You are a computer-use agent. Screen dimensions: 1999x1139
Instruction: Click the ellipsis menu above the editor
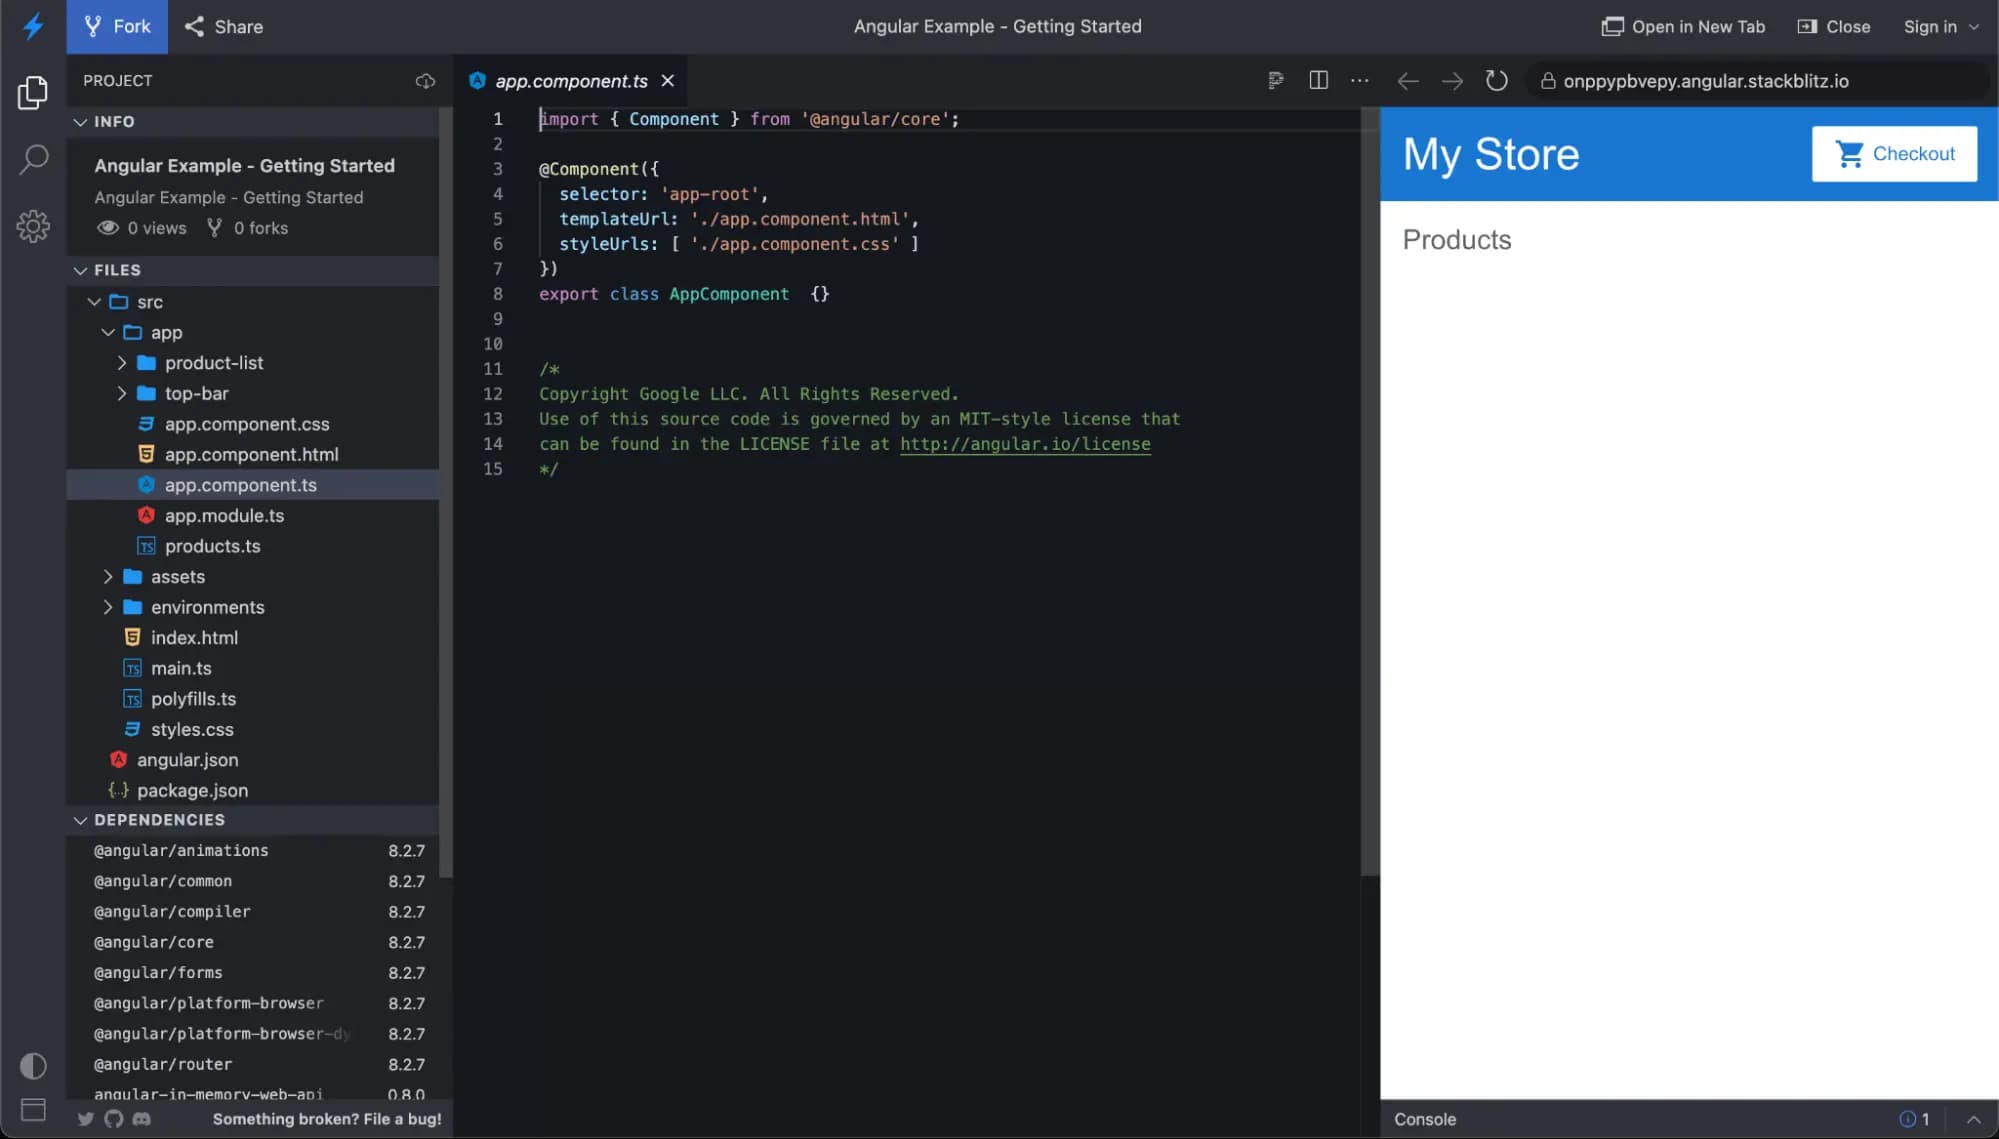pos(1359,80)
